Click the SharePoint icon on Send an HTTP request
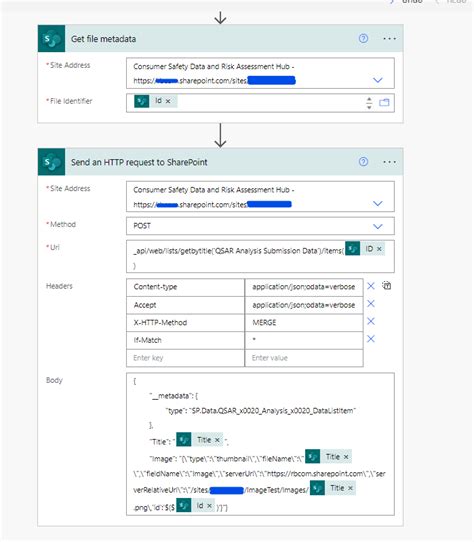 pos(51,162)
